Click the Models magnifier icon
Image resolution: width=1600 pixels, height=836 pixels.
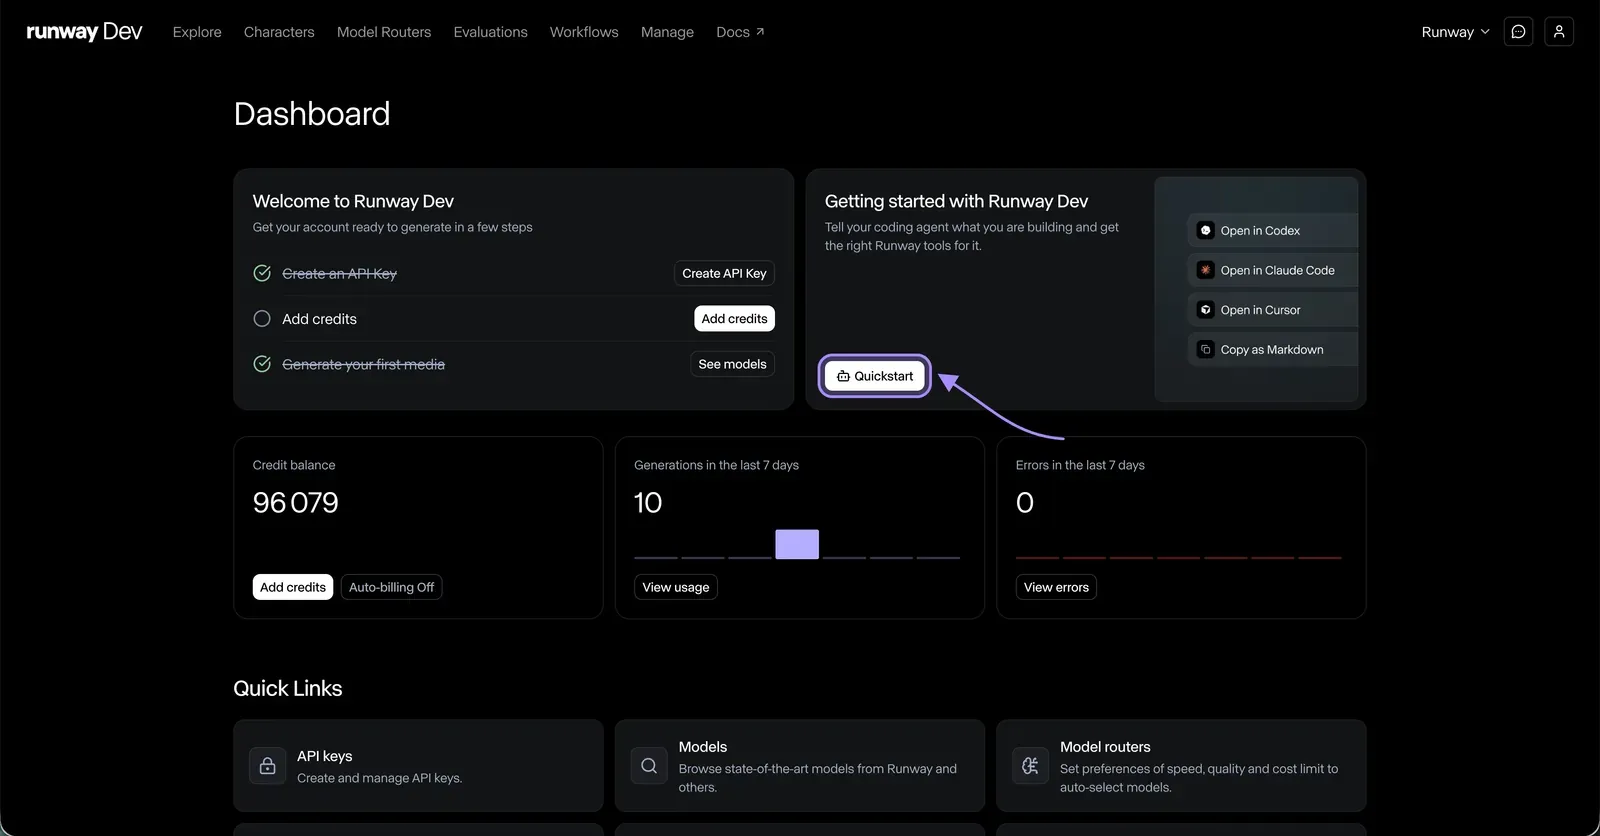coord(649,766)
